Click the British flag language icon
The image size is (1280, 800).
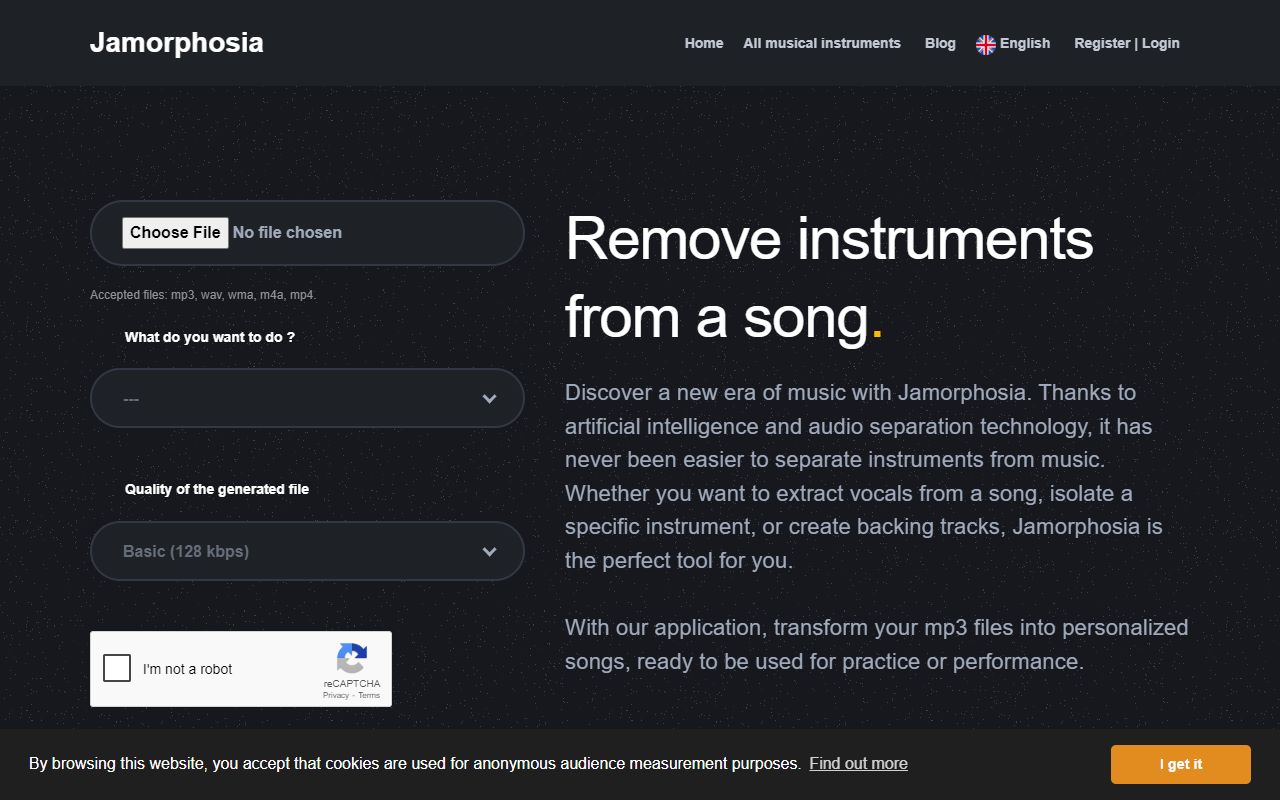coord(985,43)
